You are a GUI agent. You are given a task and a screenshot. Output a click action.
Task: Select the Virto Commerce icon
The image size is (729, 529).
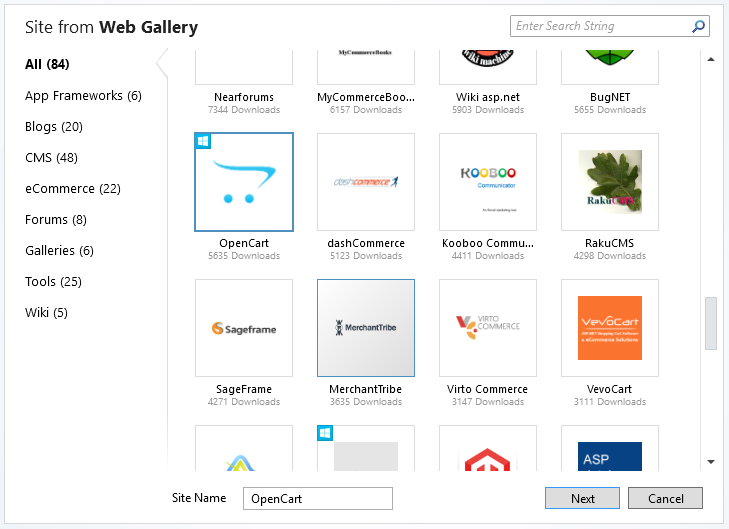click(488, 328)
